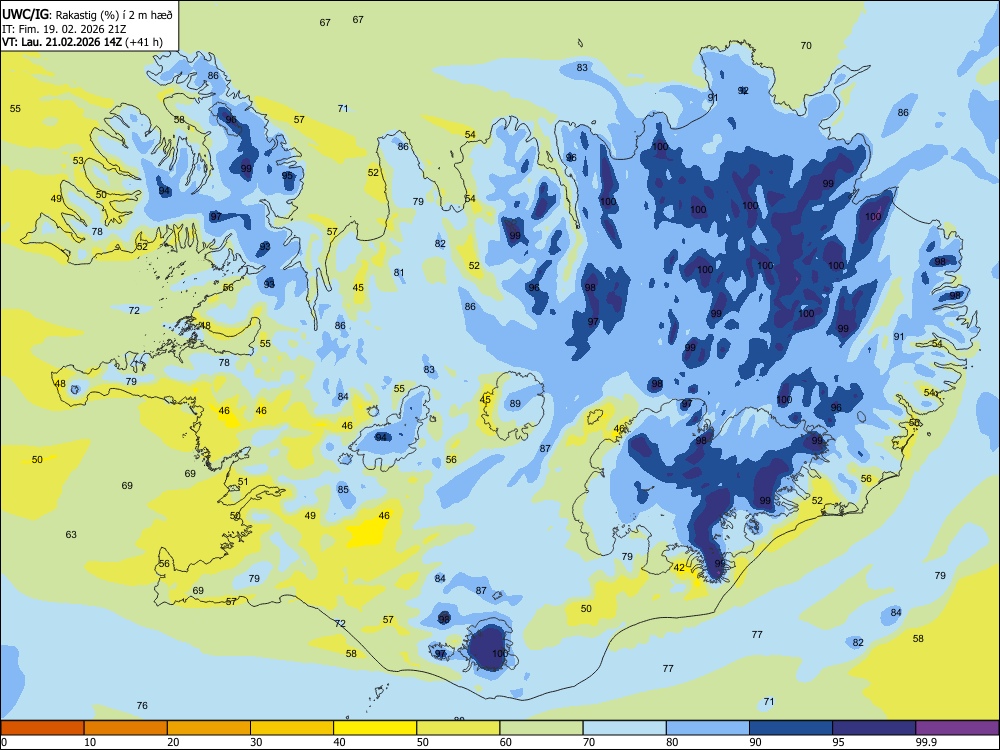The width and height of the screenshot is (1000, 750).
Task: Click the '95' humidity value in the northern Westfjords
Action: [x=288, y=176]
